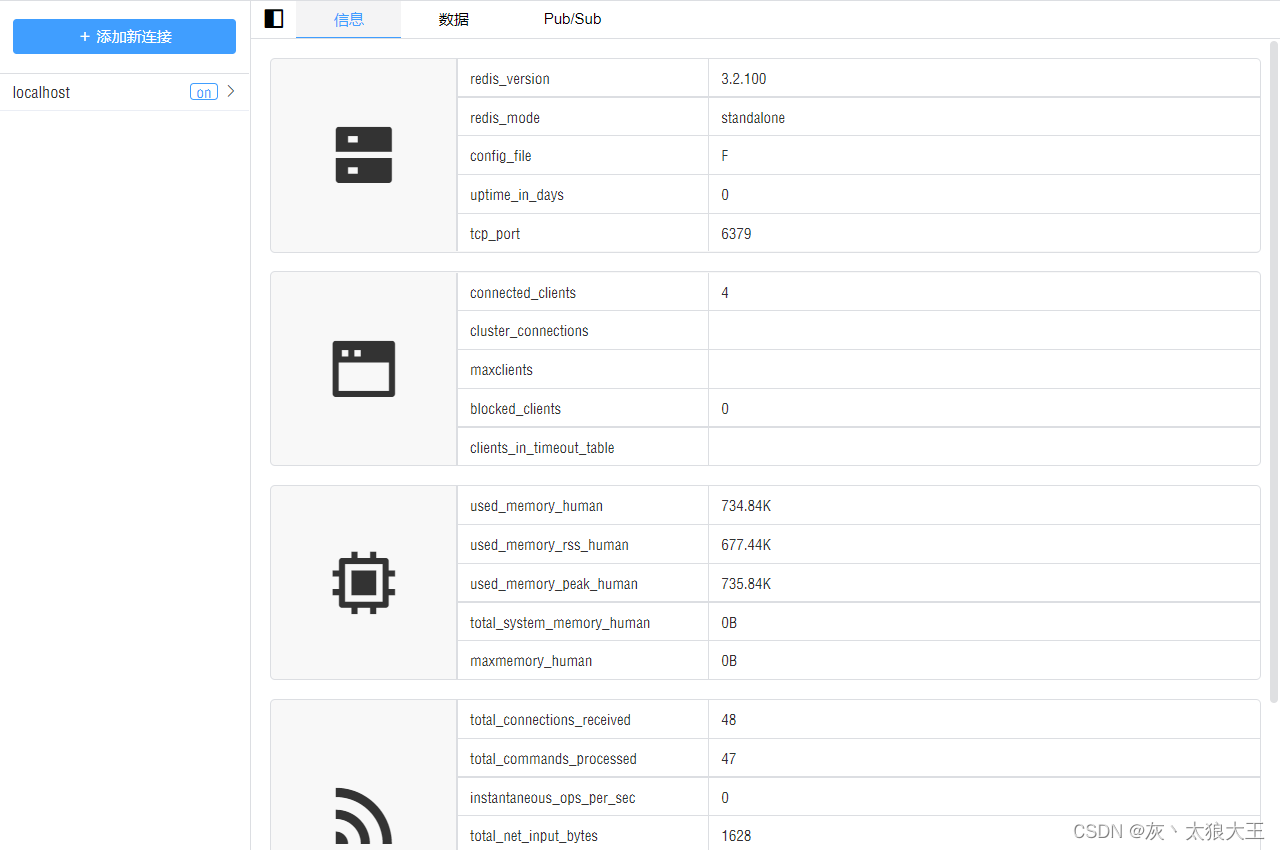Select the connected_clients label

(x=523, y=293)
